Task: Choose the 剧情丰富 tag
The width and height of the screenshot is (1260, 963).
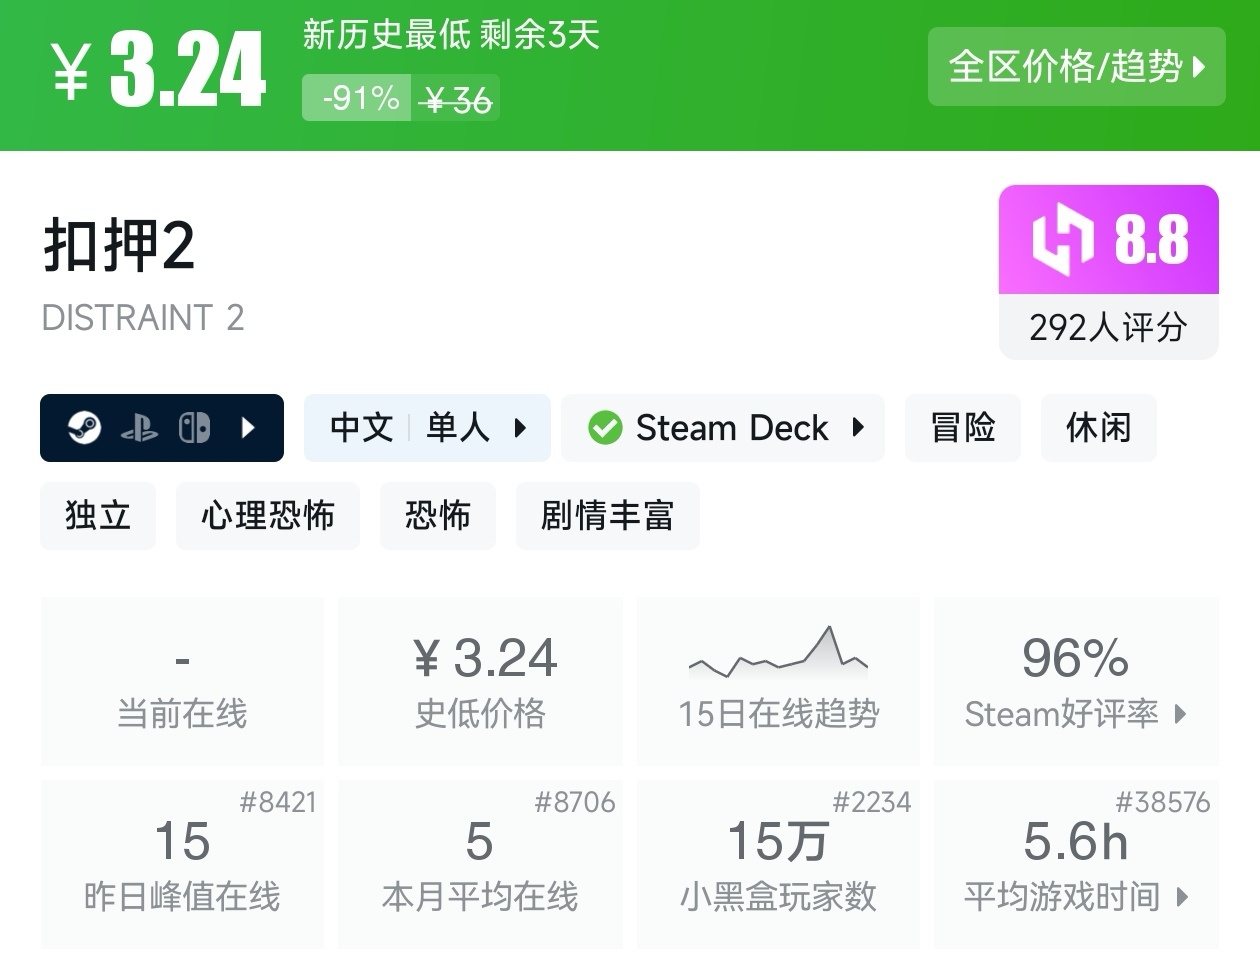Action: click(607, 516)
